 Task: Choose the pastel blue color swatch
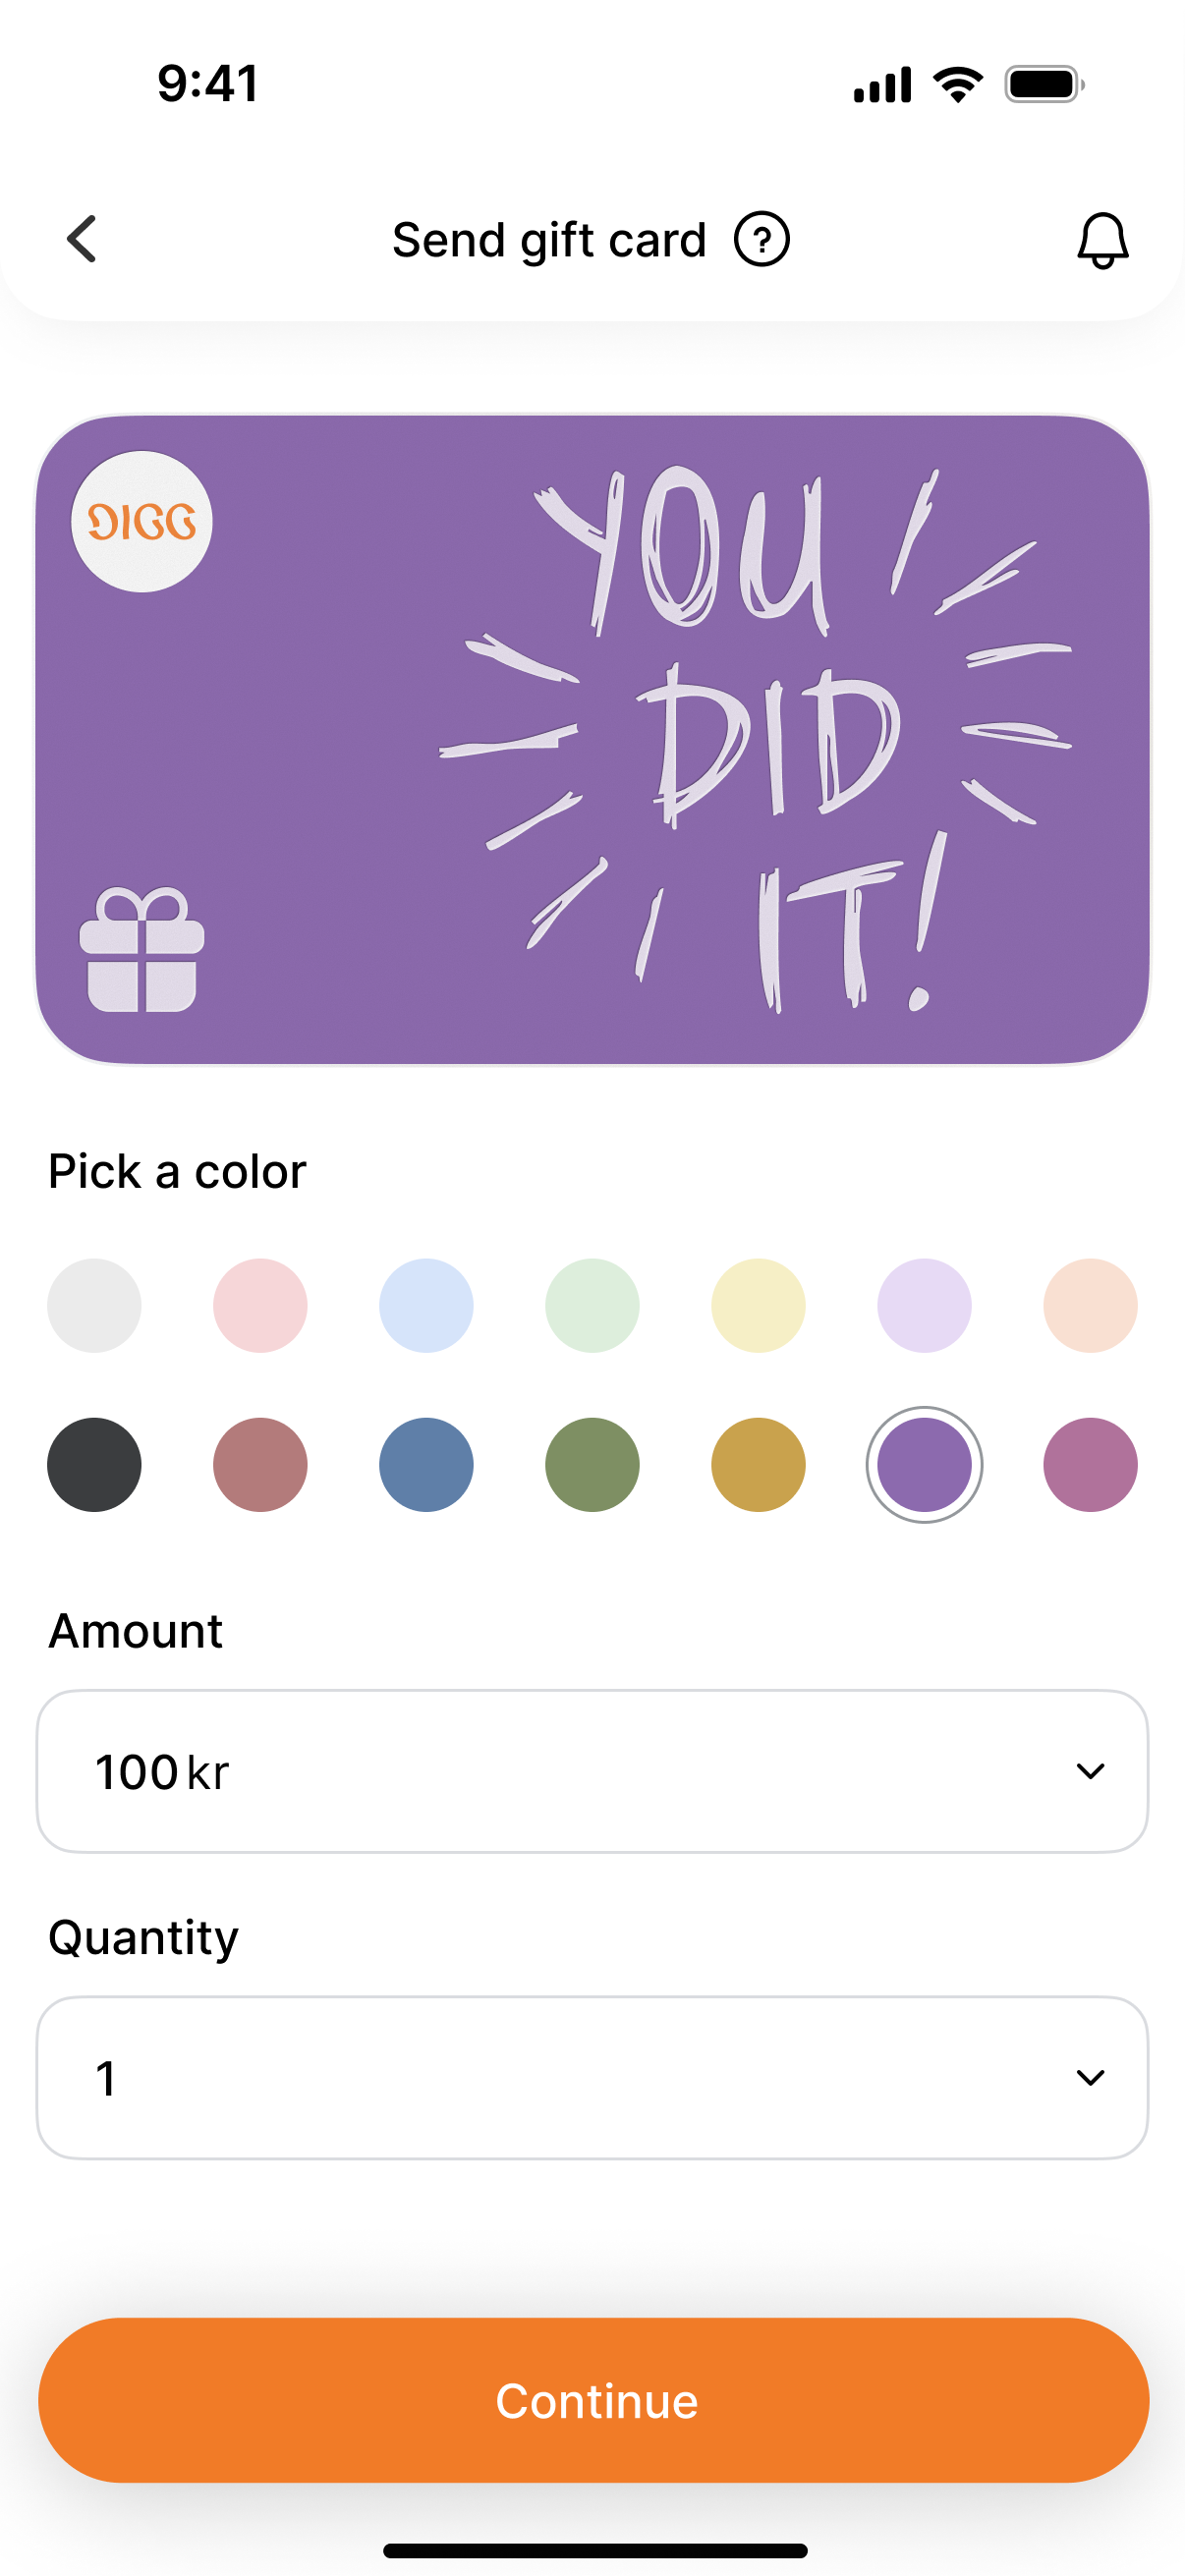pyautogui.click(x=426, y=1305)
